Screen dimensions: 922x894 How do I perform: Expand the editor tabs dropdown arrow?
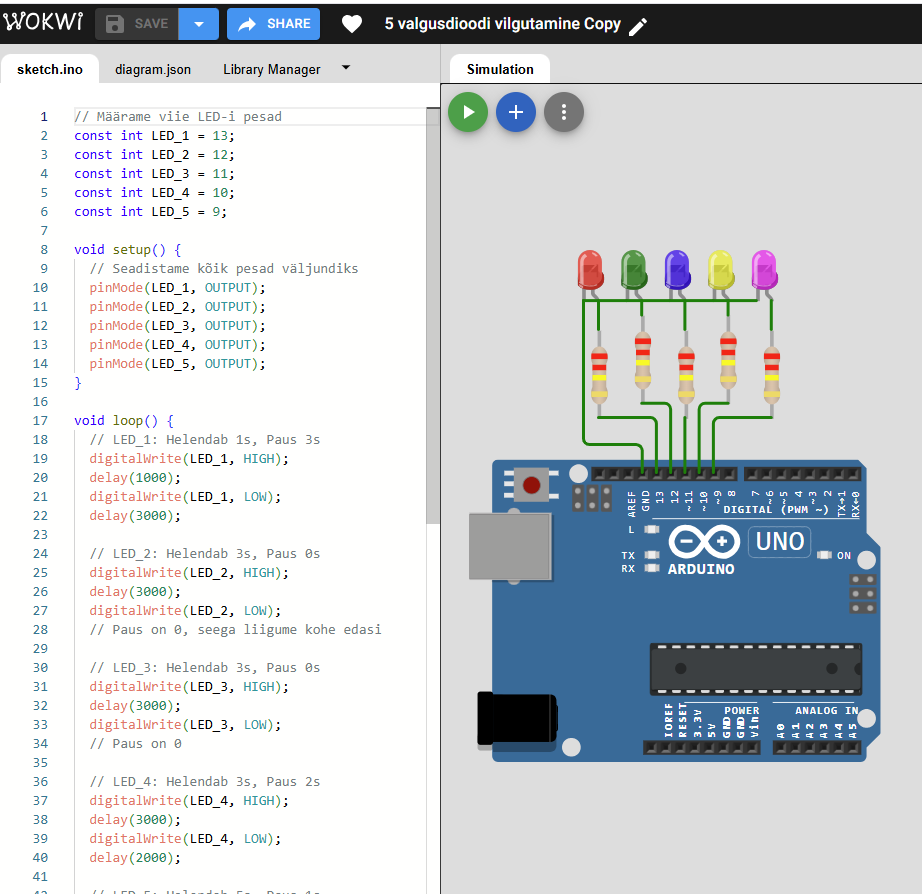tap(346, 68)
